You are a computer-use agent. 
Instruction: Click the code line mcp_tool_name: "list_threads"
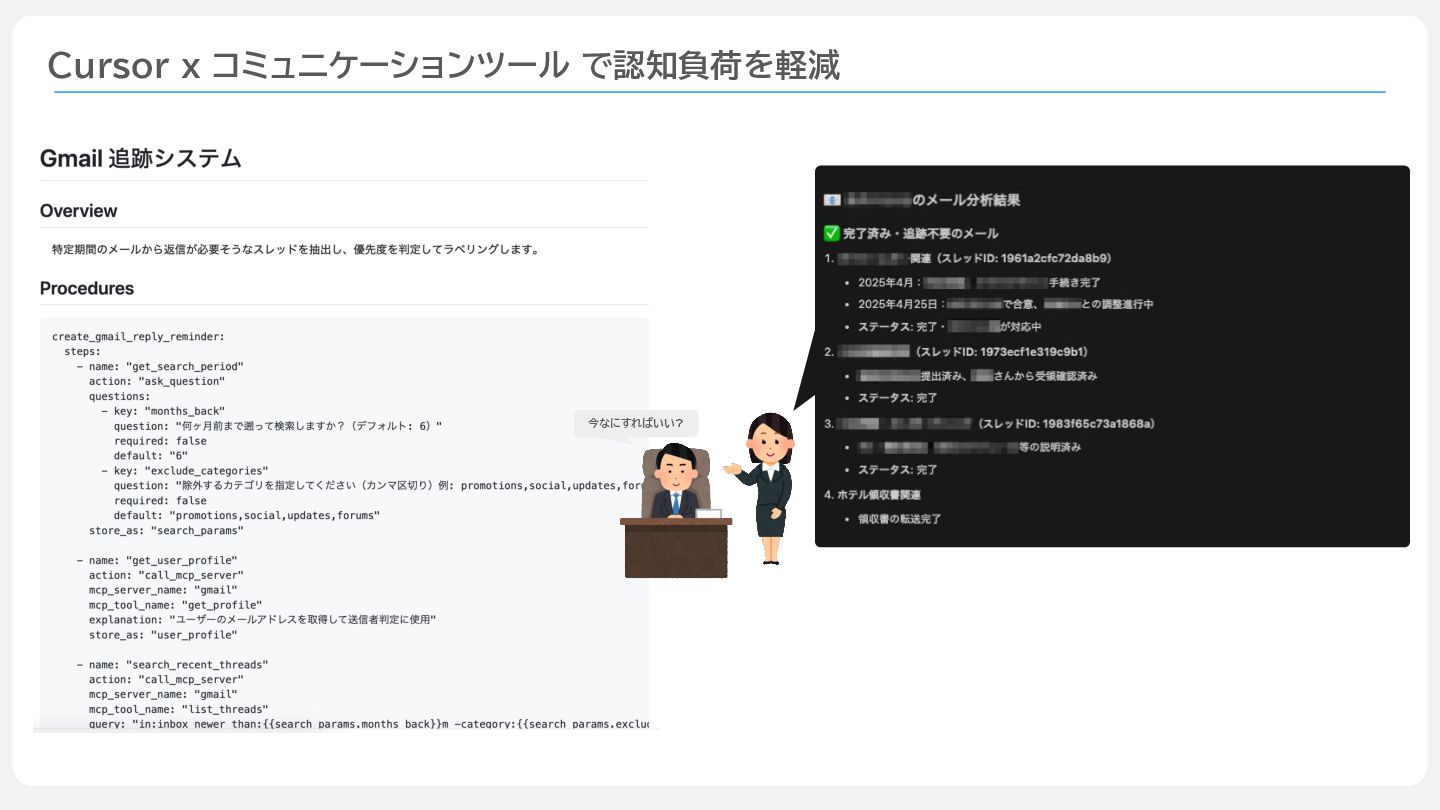click(179, 710)
